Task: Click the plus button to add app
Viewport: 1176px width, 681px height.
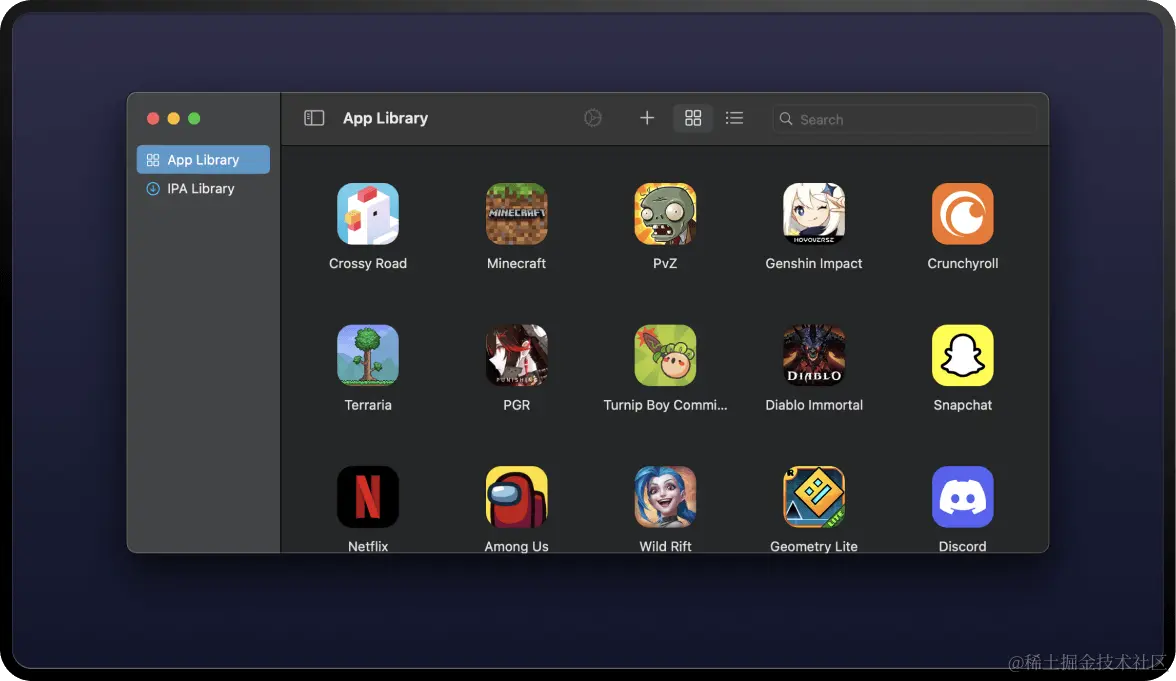Action: [646, 118]
